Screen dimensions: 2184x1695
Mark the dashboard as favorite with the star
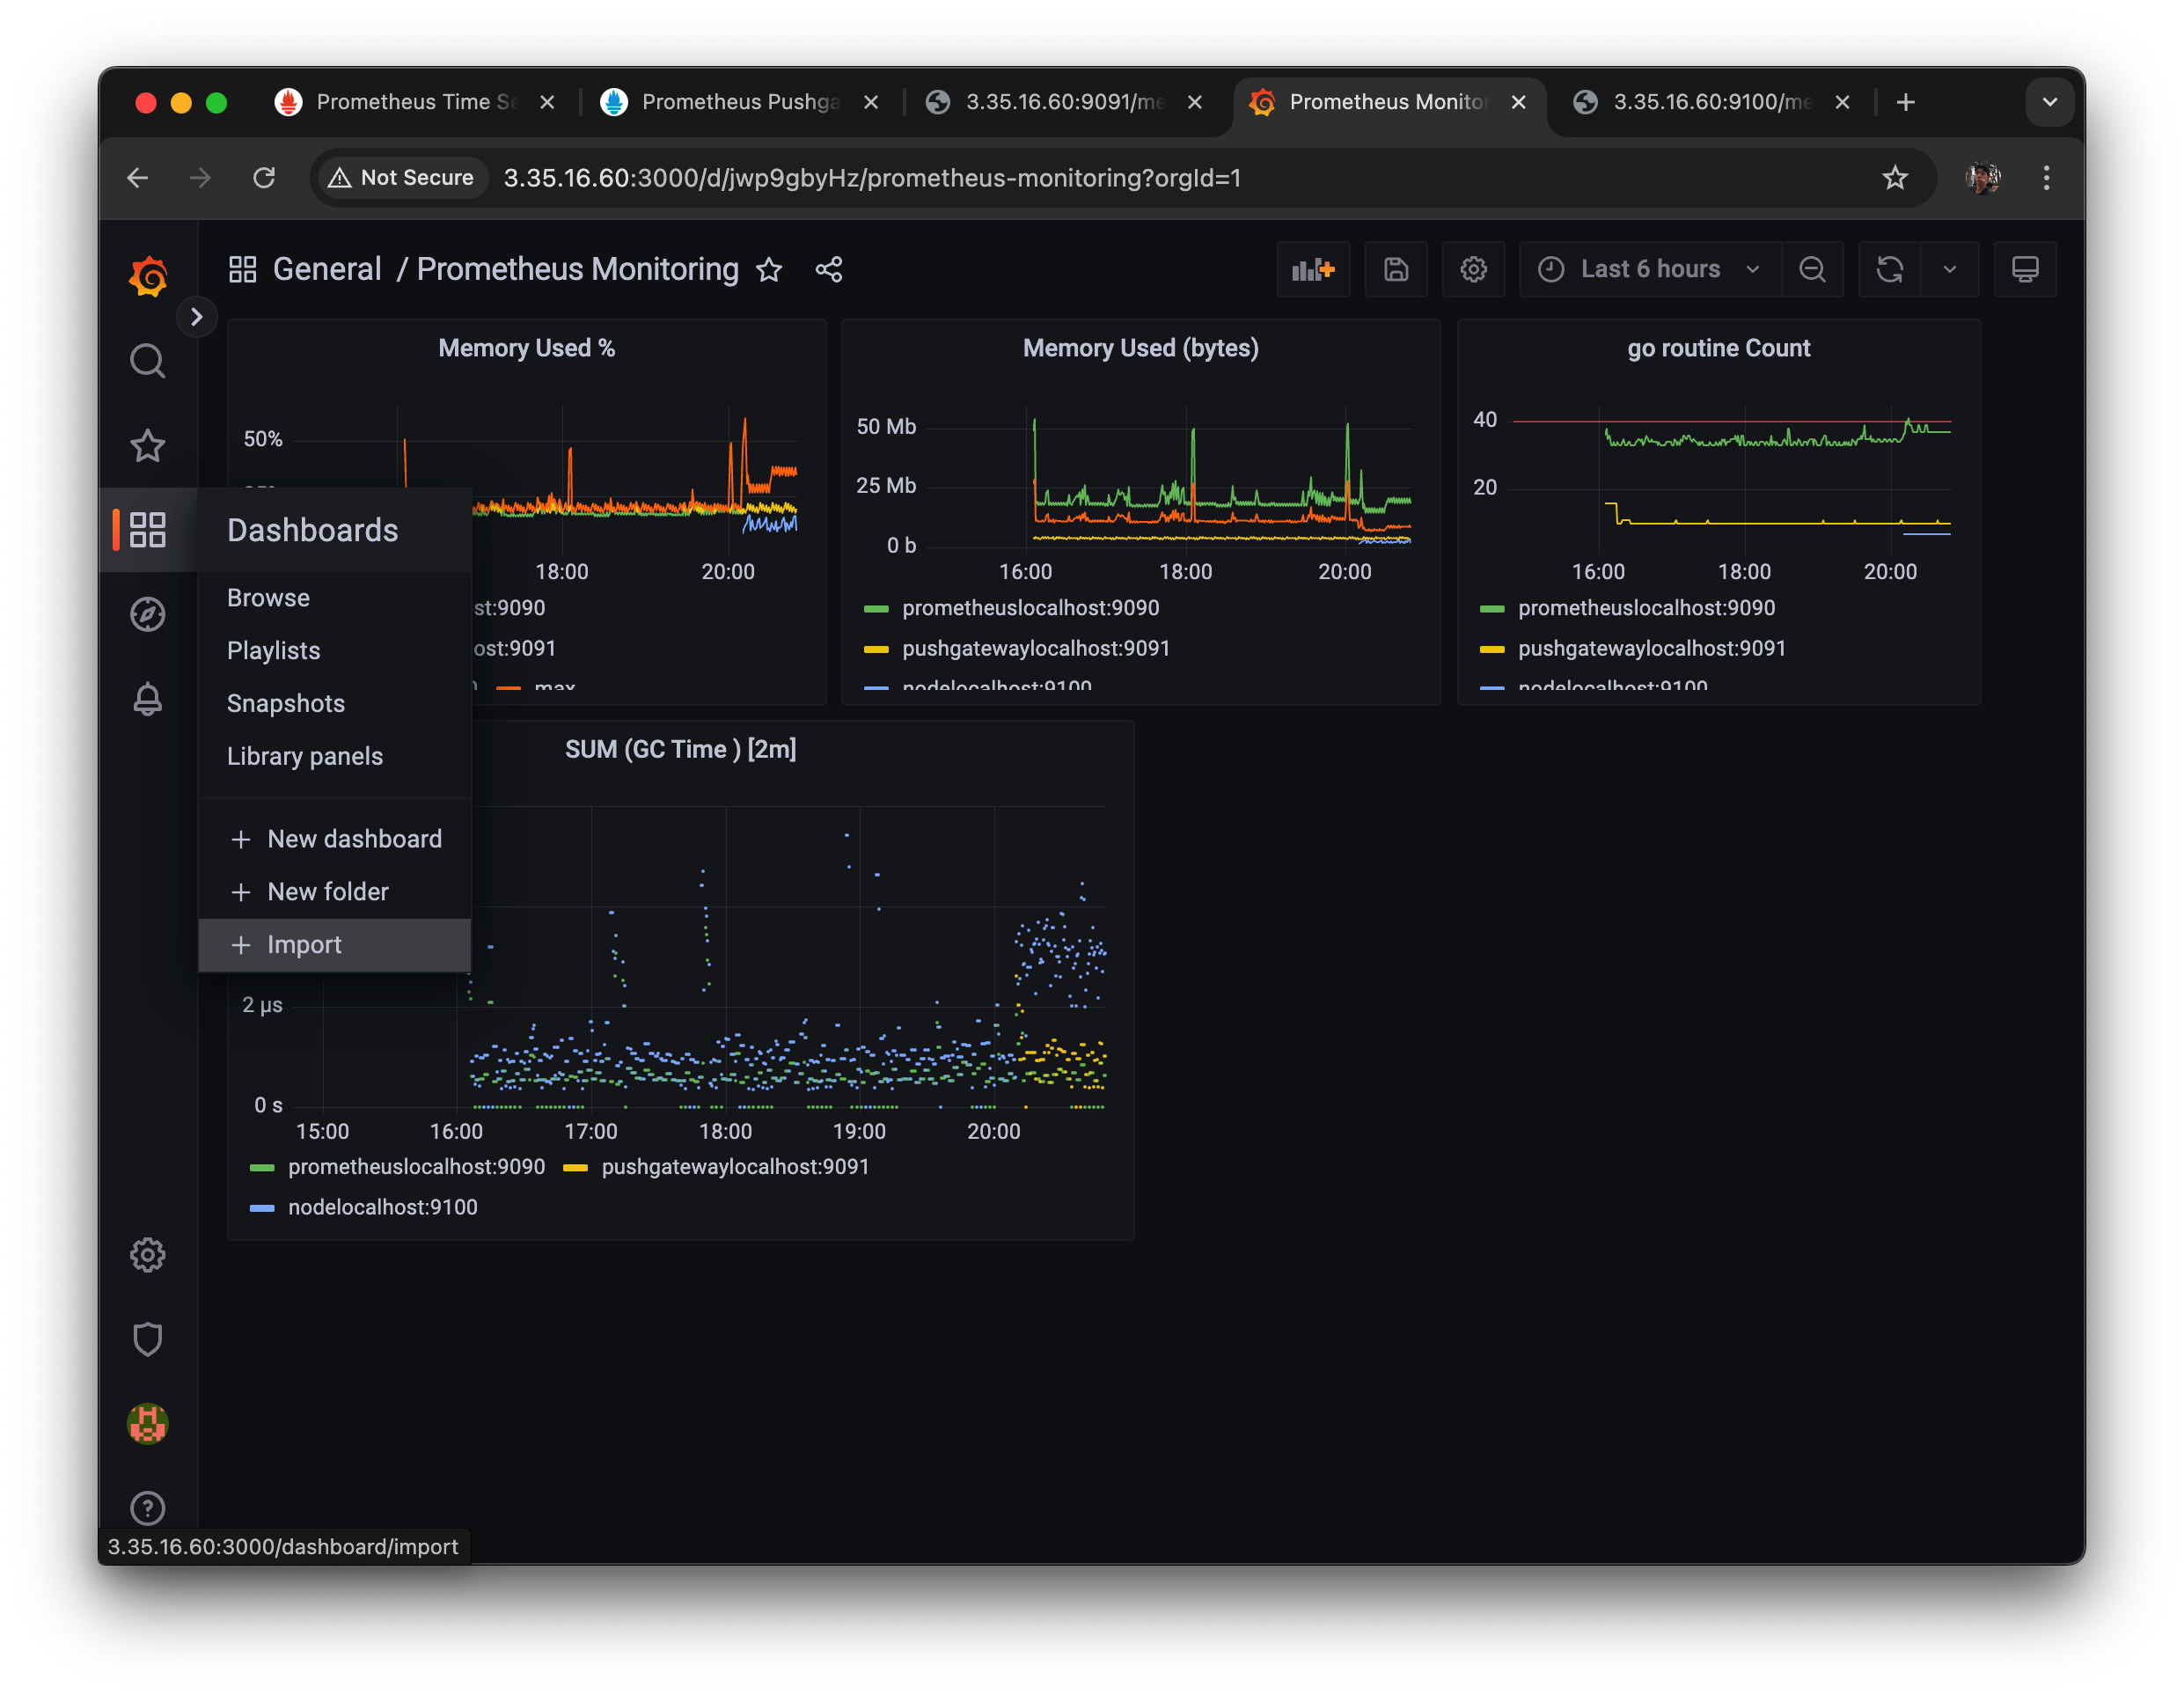pos(768,269)
